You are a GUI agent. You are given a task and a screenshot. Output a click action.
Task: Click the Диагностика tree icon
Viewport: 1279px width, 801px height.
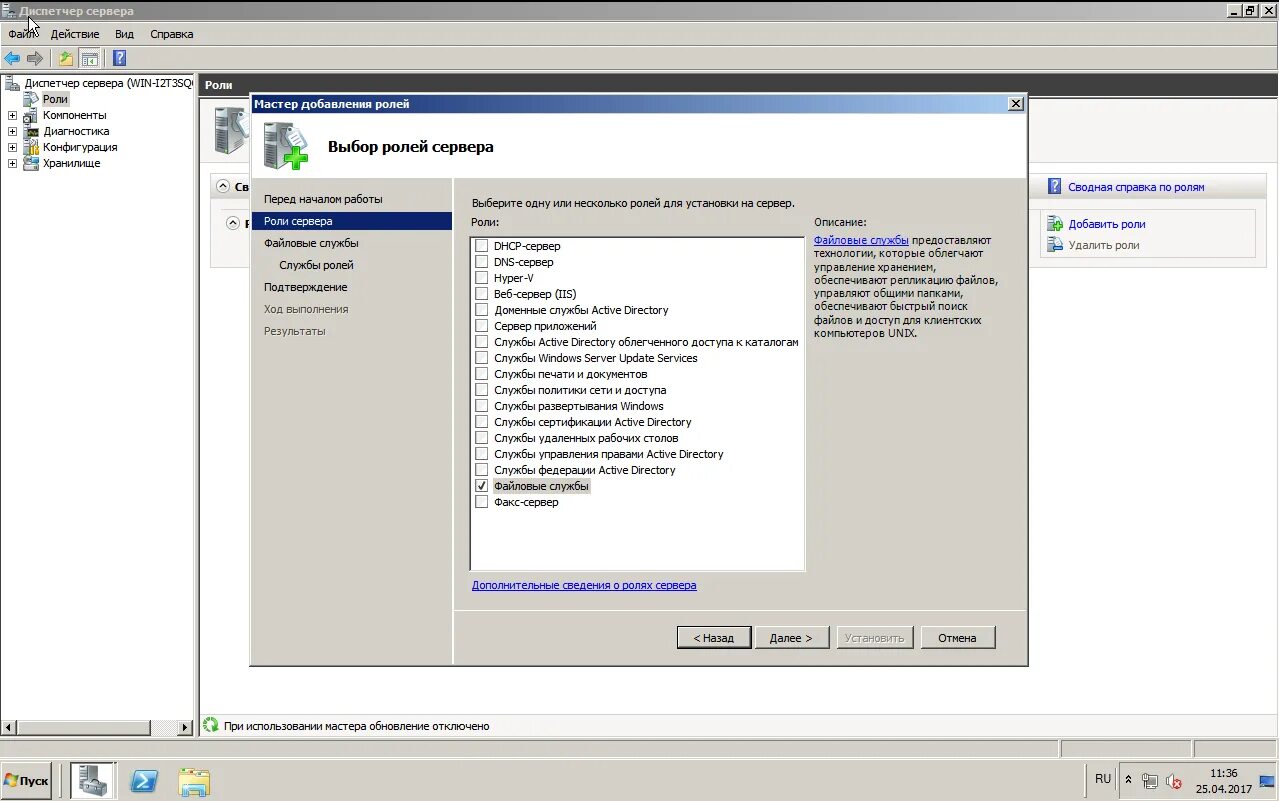point(31,131)
